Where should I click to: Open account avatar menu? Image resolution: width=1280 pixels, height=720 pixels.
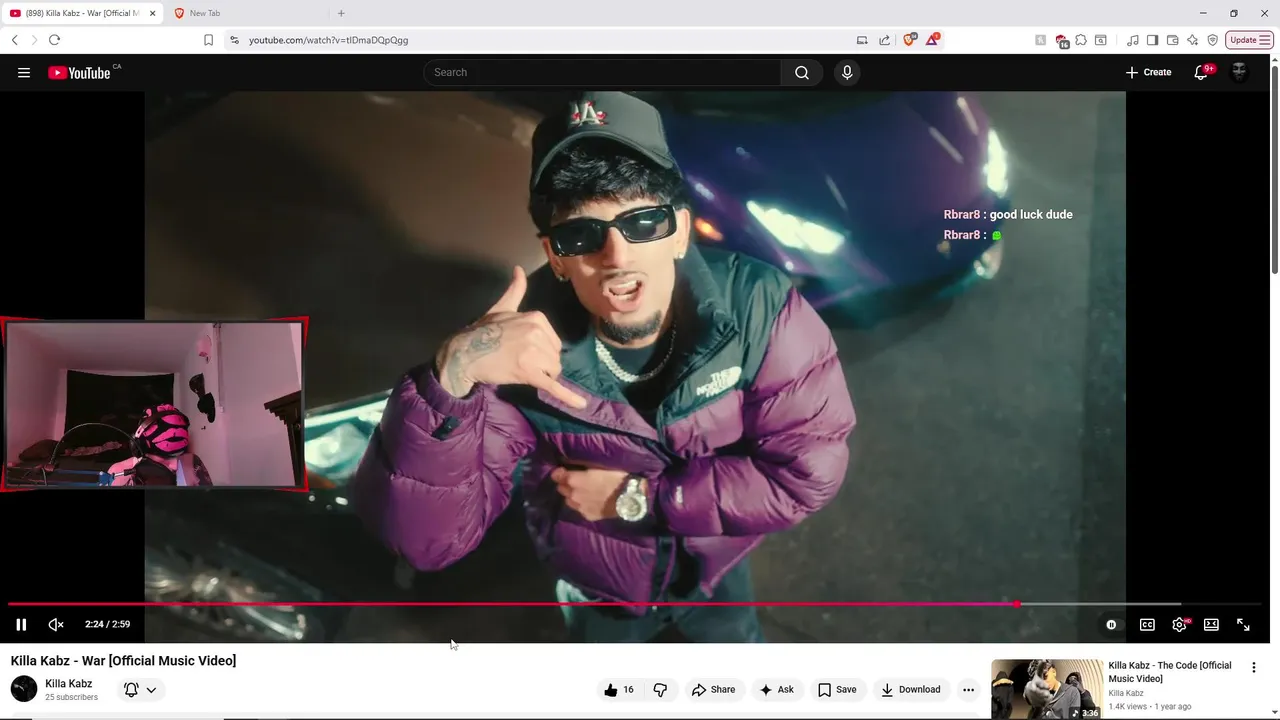1239,72
